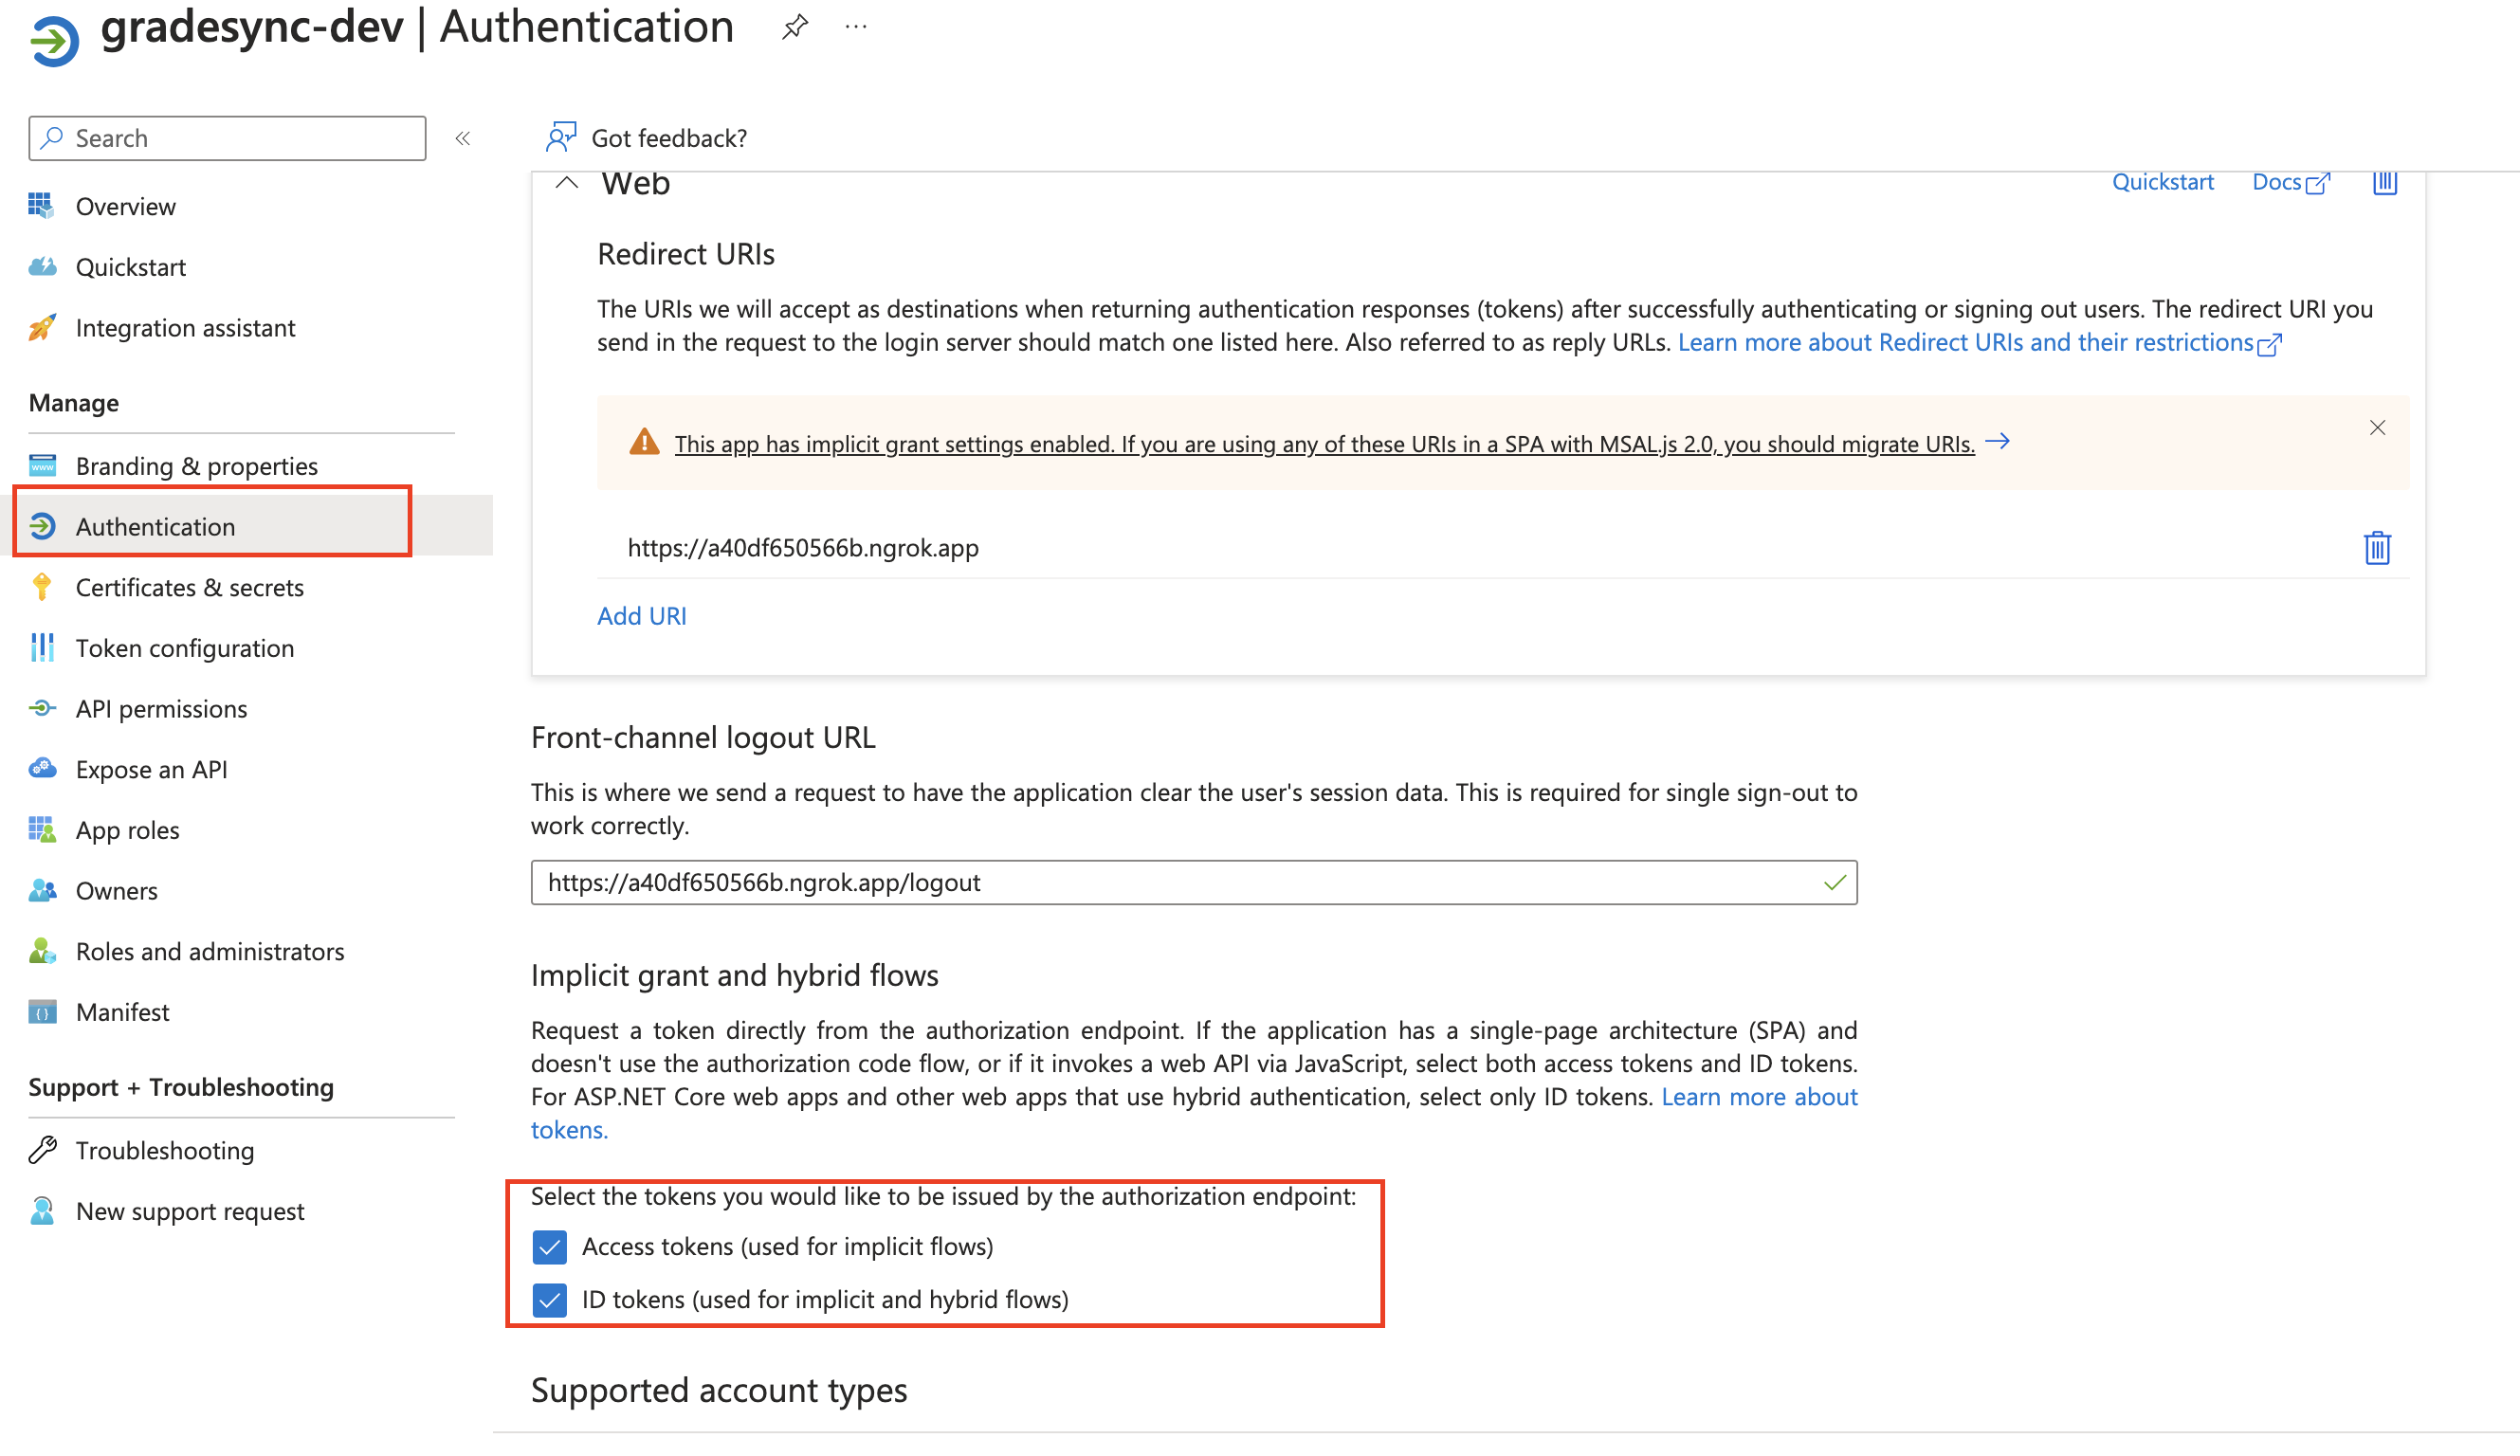Screen dimensions: 2520x1456
Task: Click the Front-channel logout URL field
Action: (x=1180, y=882)
